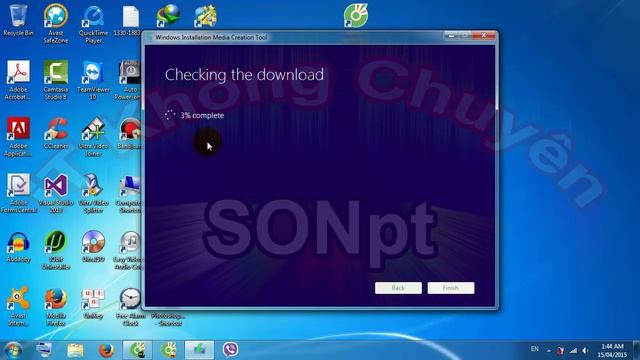
Task: Switch to Firefox in the taskbar
Action: tap(106, 350)
